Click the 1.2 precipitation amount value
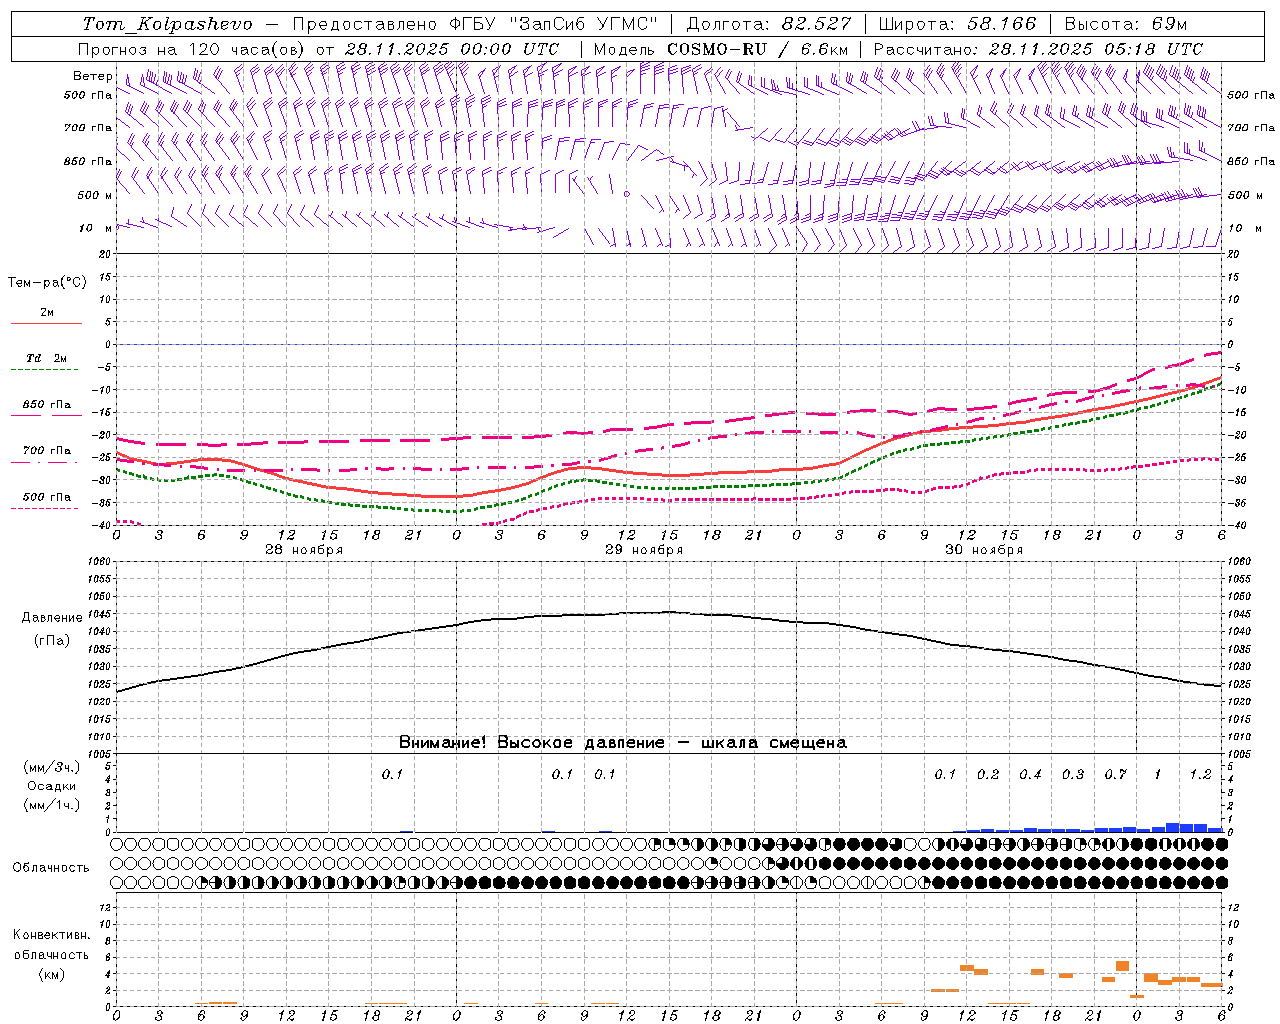Viewport: 1280px width, 1024px height. [1200, 774]
